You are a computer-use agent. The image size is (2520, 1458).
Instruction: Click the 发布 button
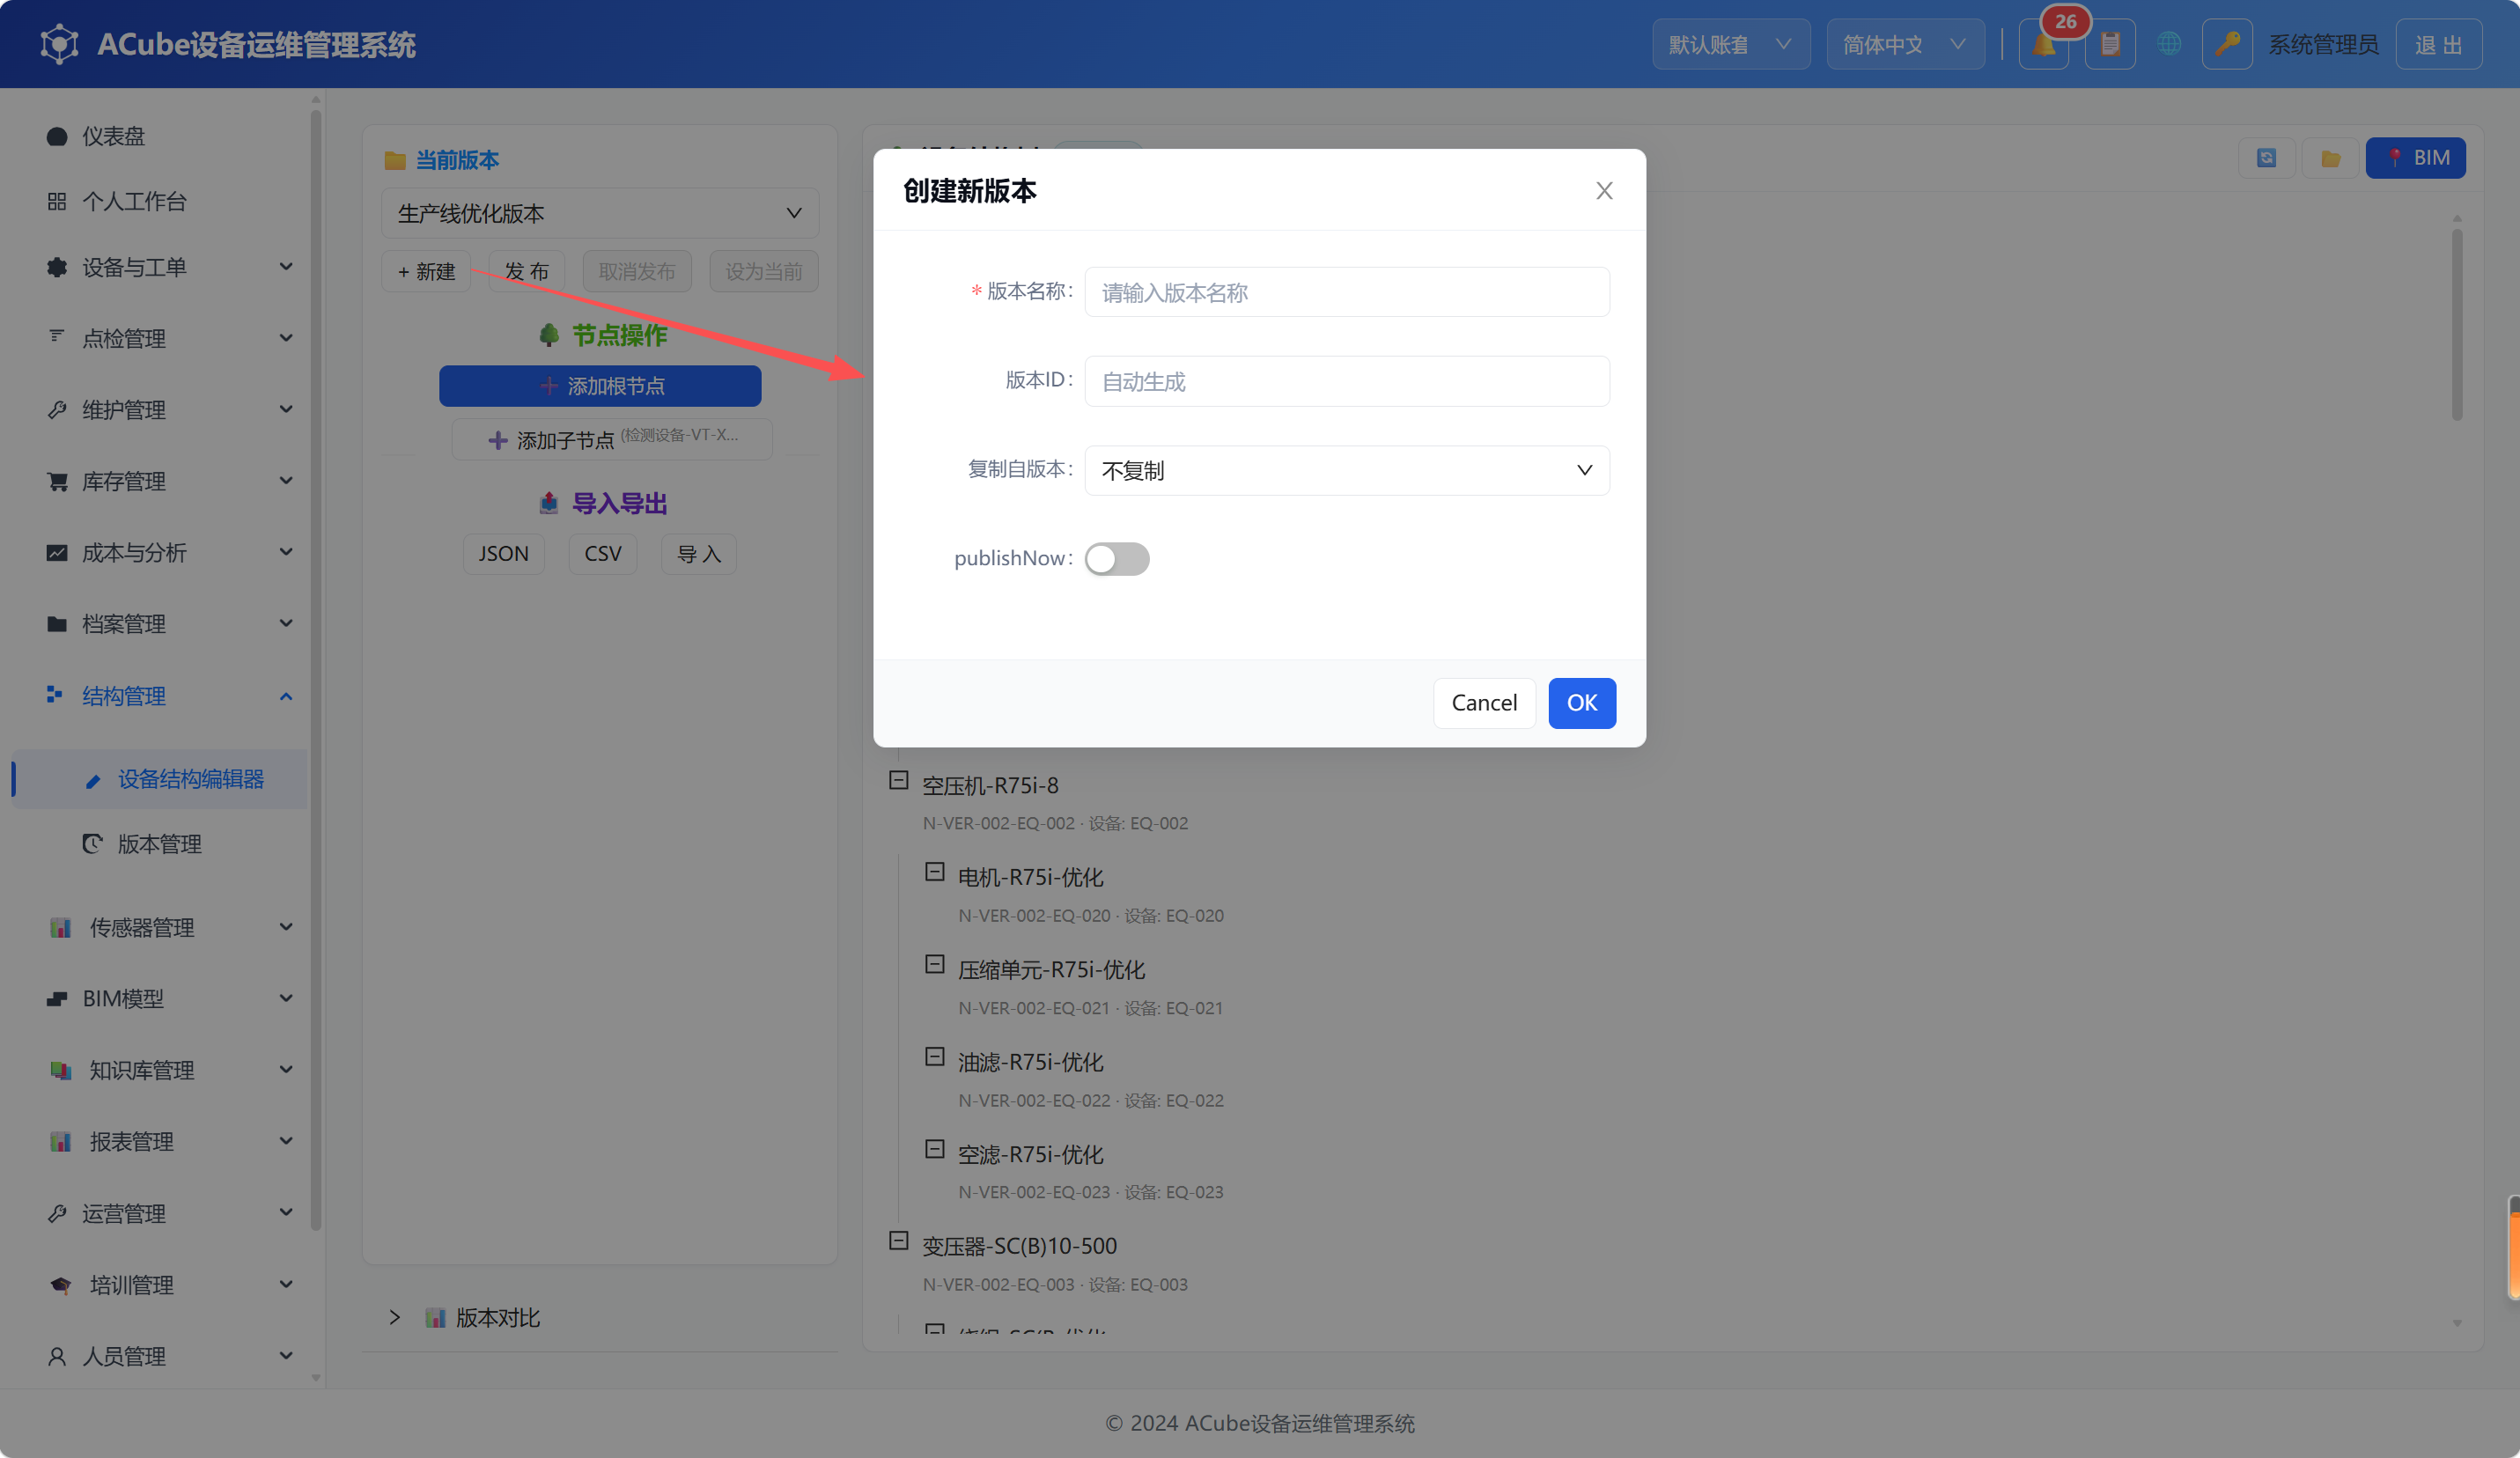(527, 271)
